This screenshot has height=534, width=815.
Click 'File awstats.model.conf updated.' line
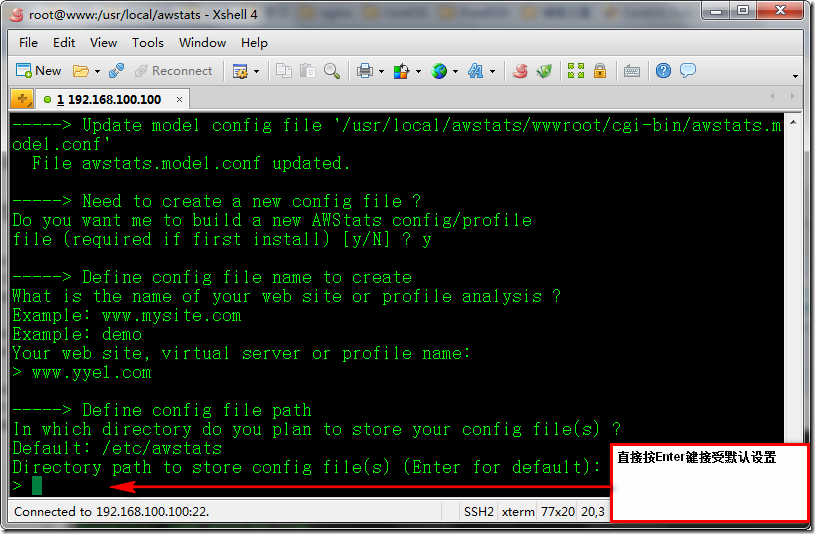(191, 163)
